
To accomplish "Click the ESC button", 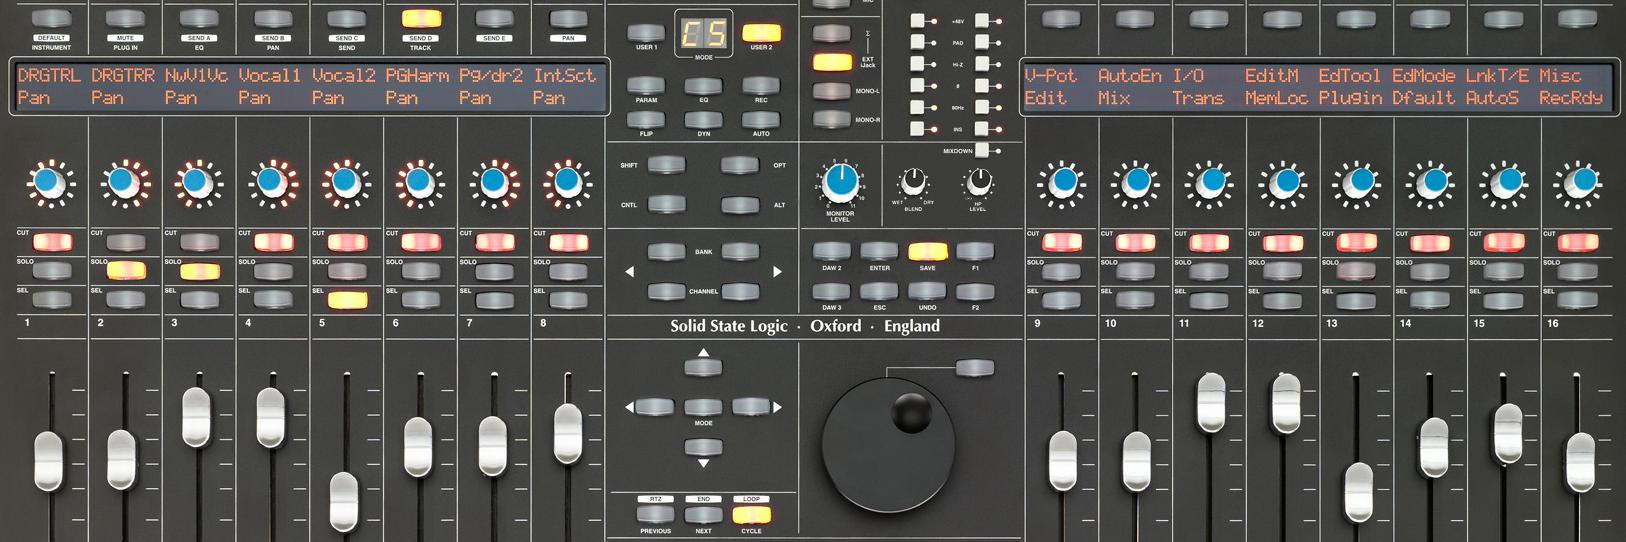I will tap(879, 292).
